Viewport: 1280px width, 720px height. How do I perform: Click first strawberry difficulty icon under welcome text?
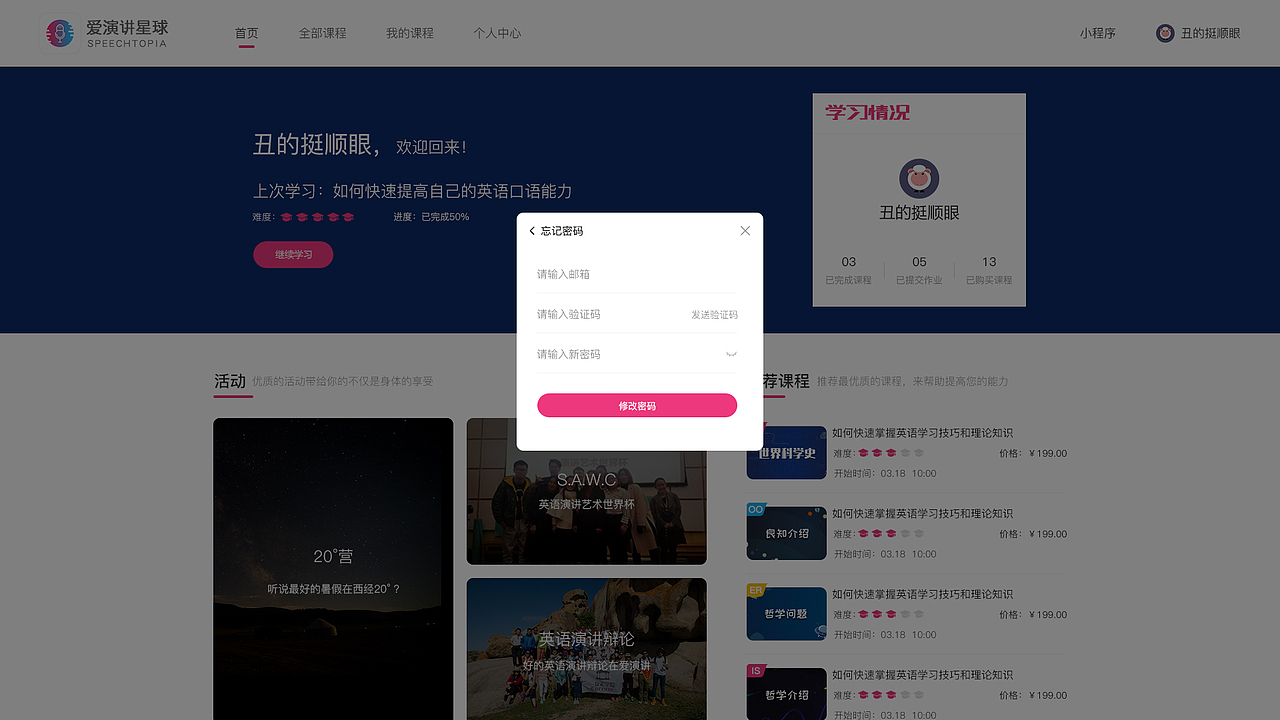[286, 216]
